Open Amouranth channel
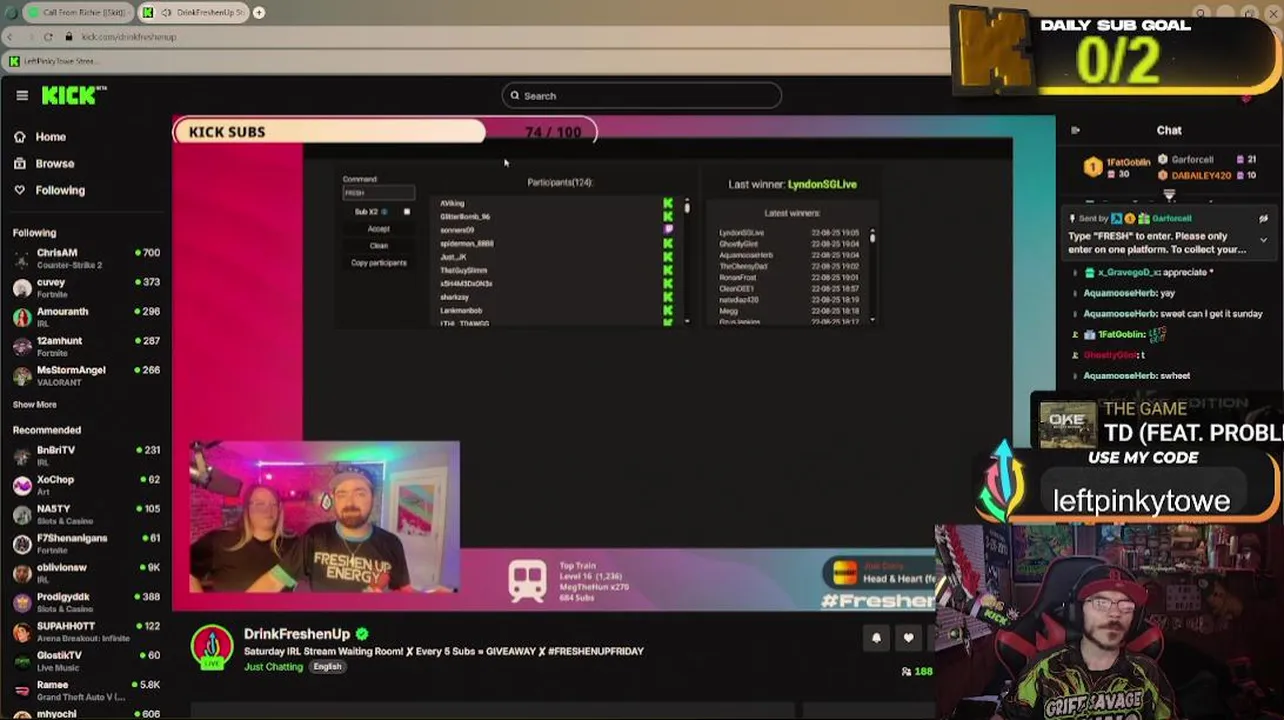 pos(62,312)
